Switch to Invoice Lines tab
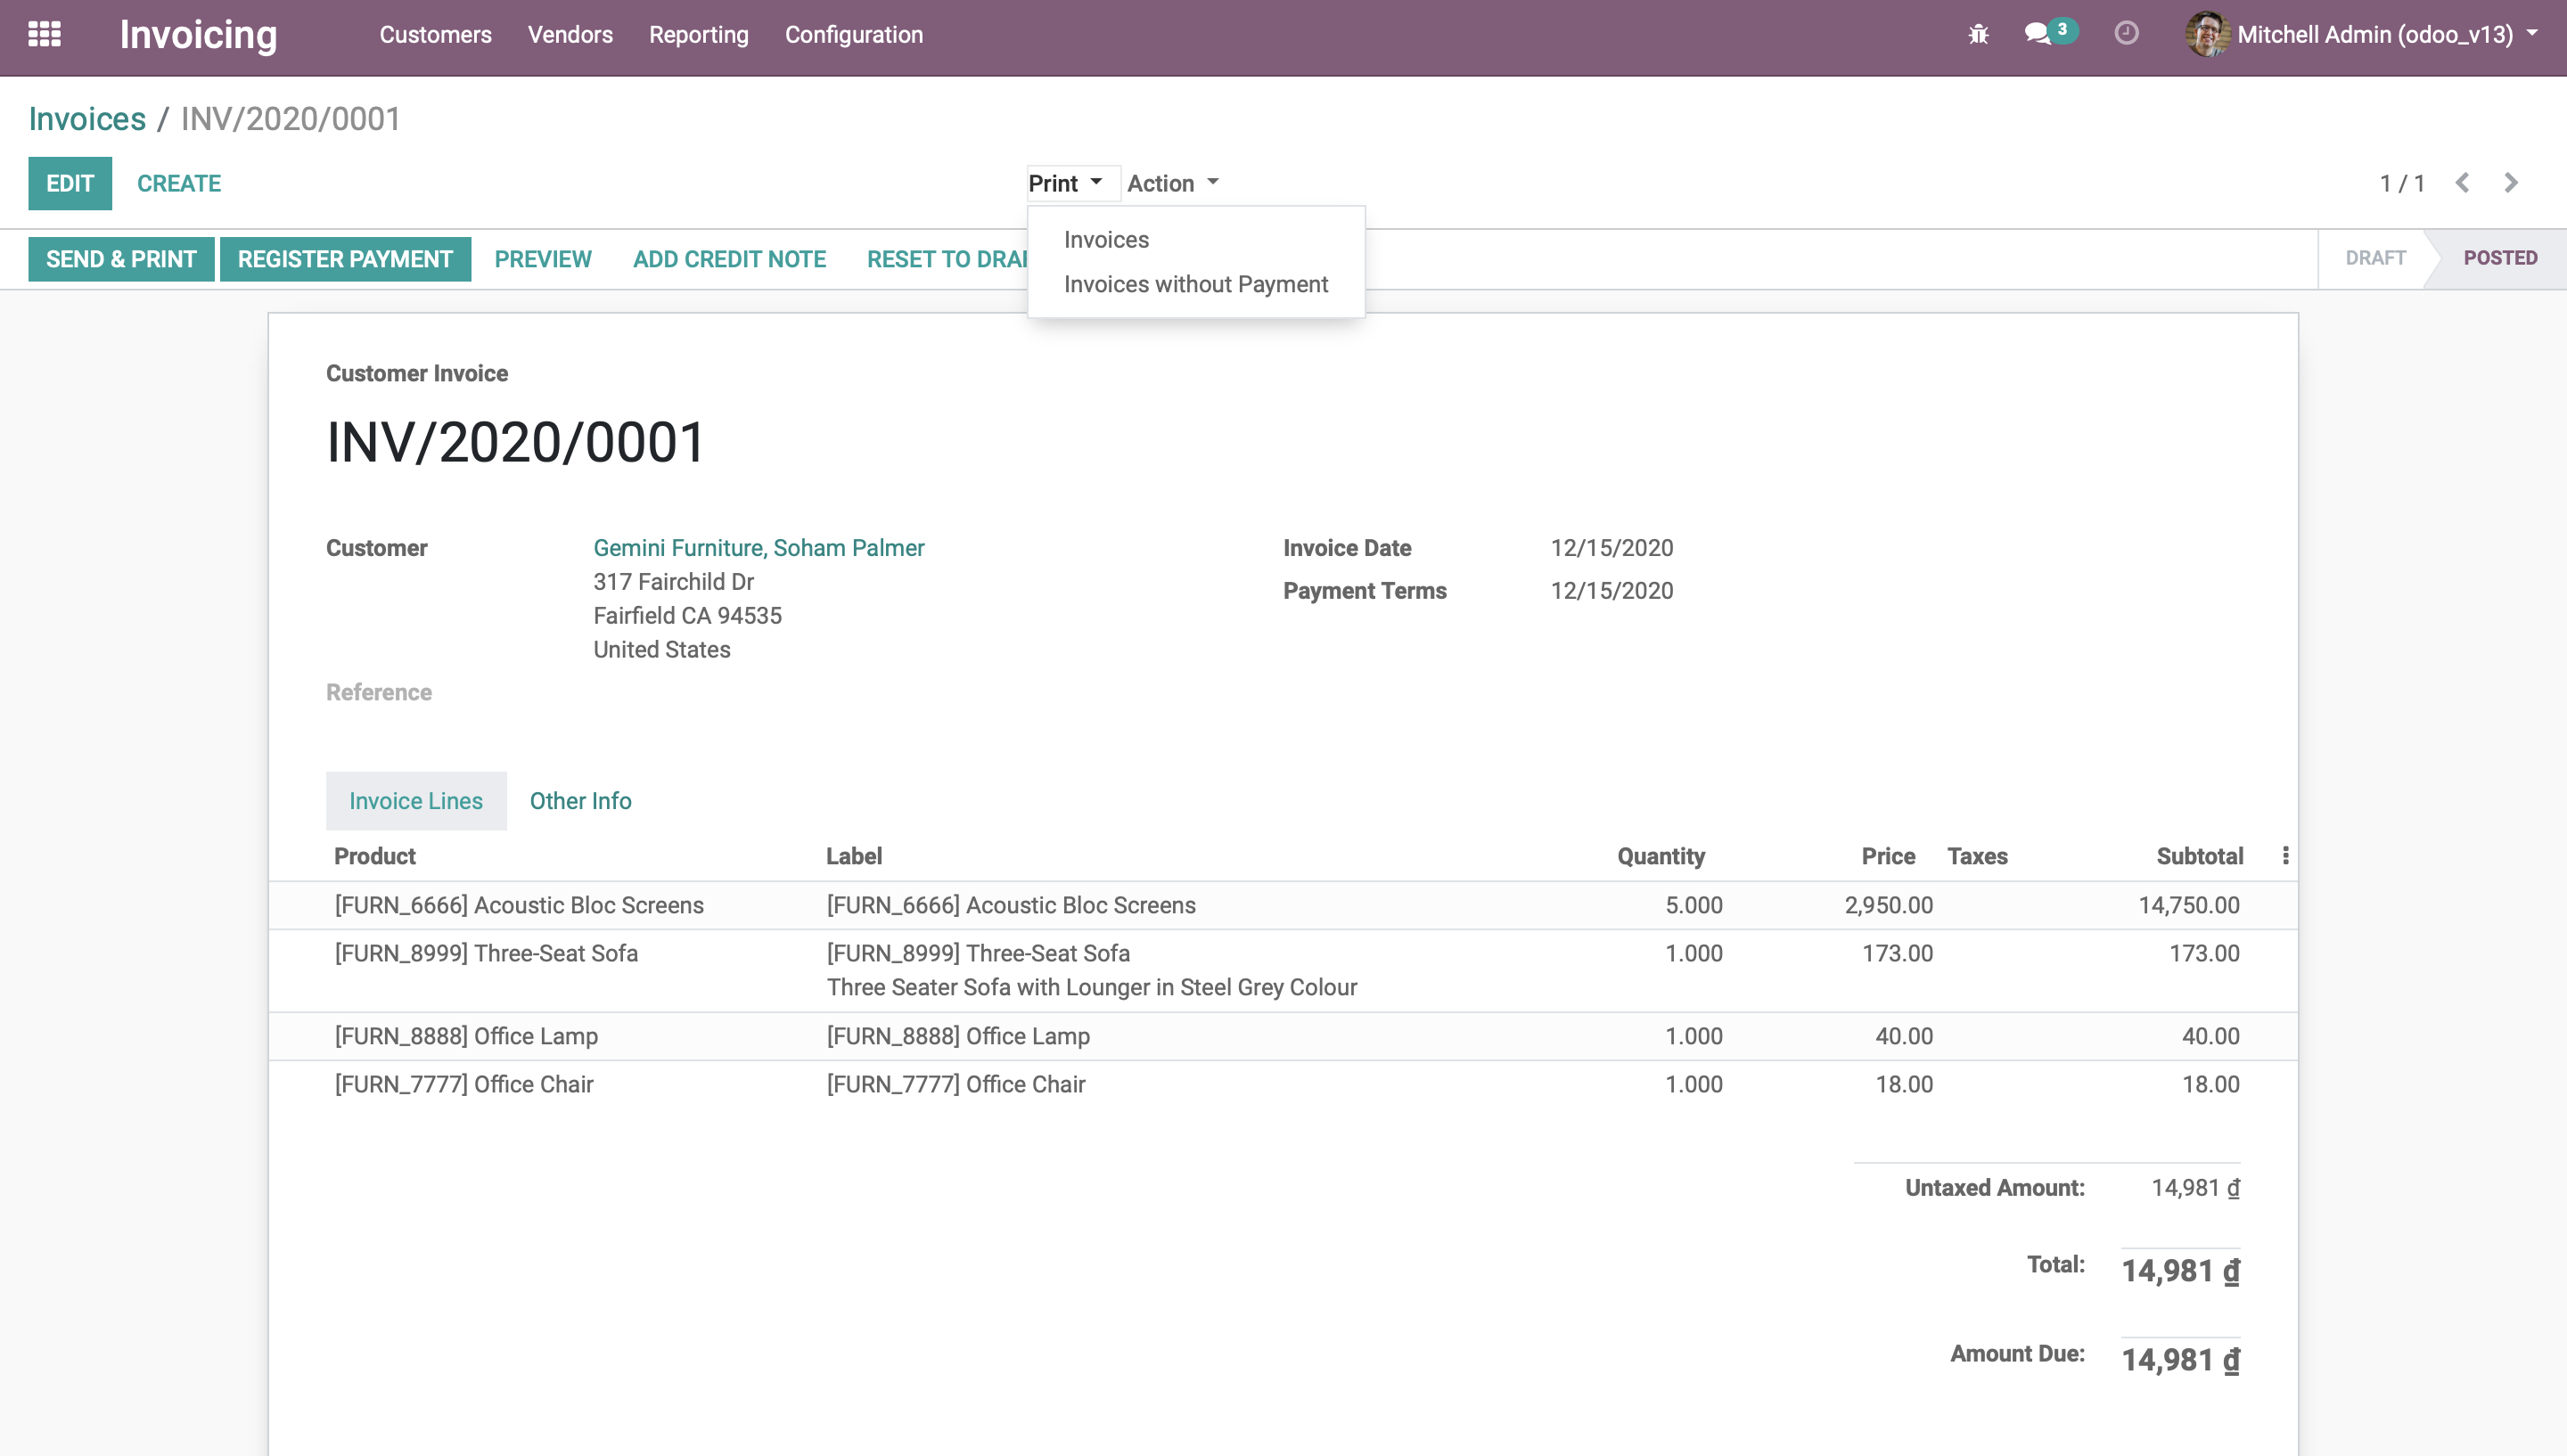Image resolution: width=2567 pixels, height=1456 pixels. click(416, 800)
